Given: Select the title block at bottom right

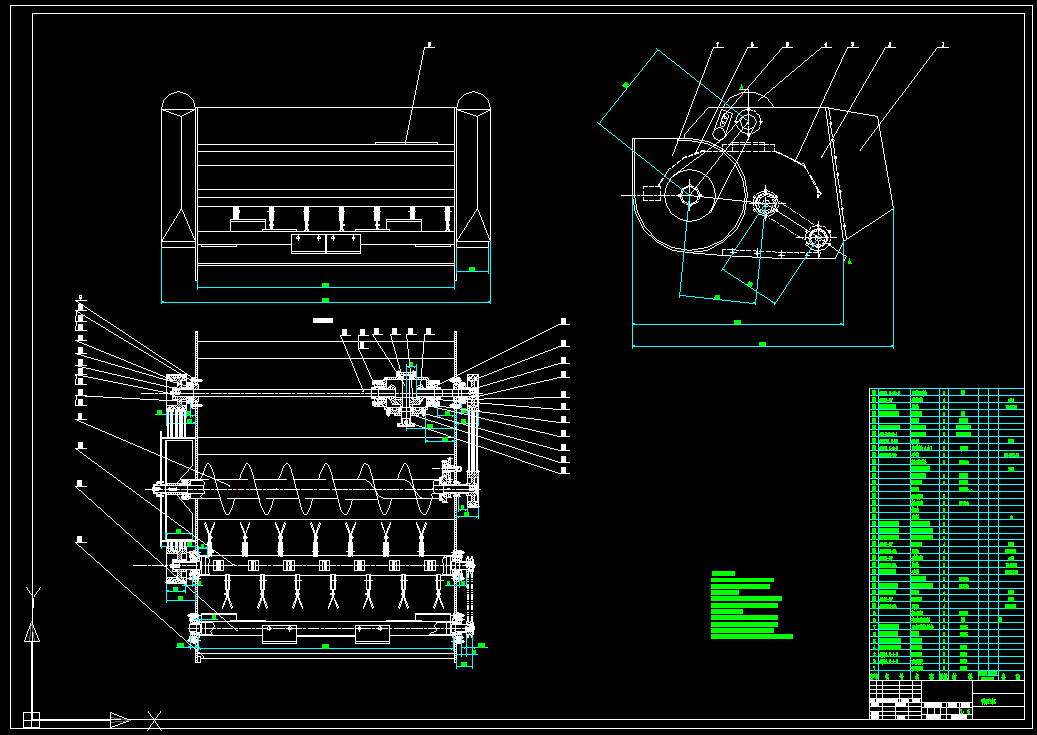Looking at the screenshot, I should coord(946,699).
